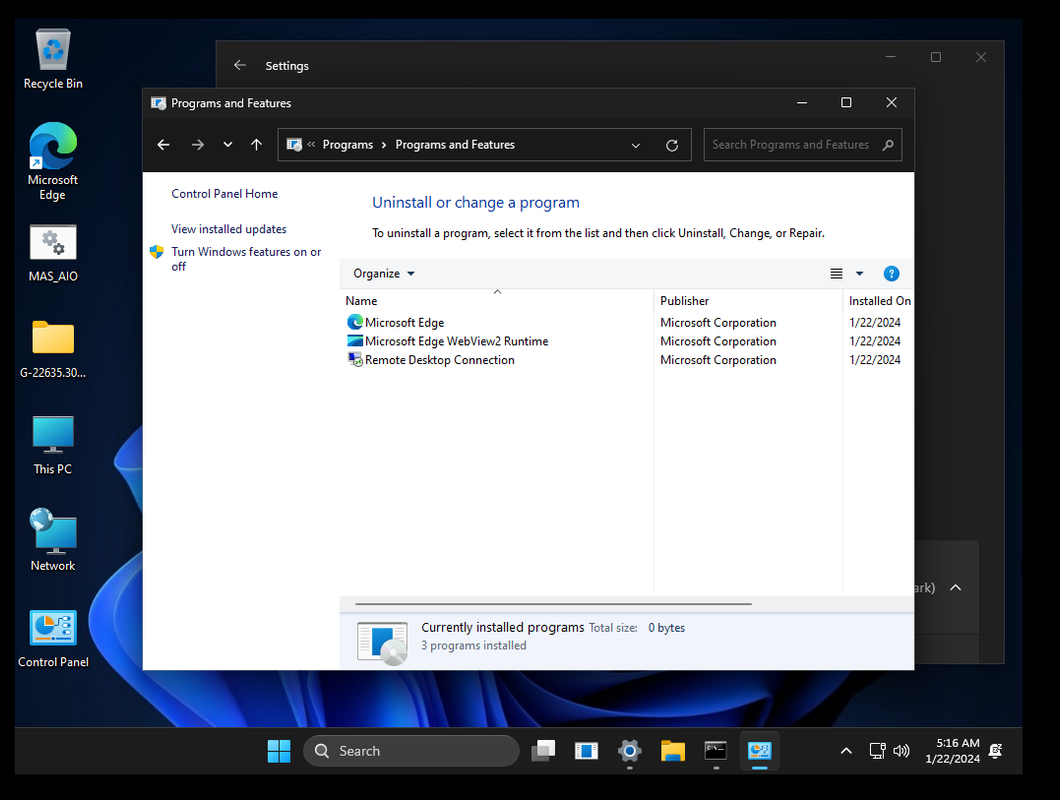Open help with the question mark icon
This screenshot has width=1060, height=800.
tap(891, 273)
